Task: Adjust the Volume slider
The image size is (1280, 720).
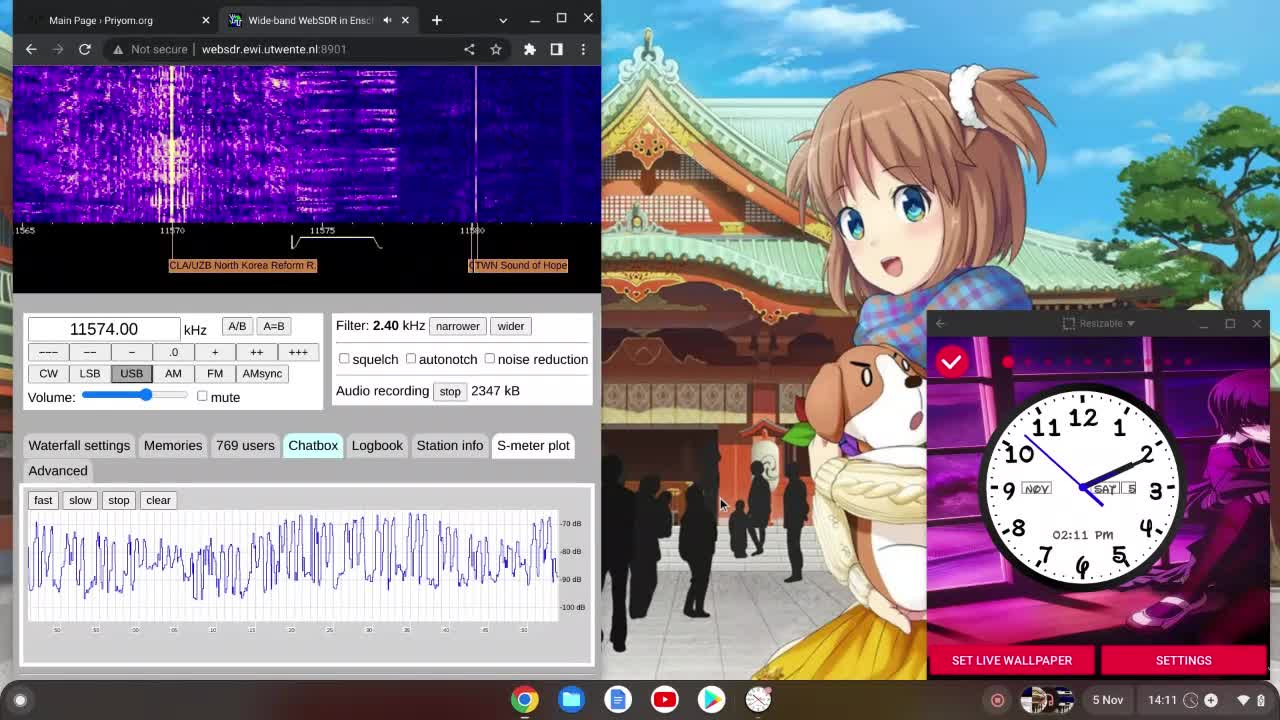Action: 135,396
